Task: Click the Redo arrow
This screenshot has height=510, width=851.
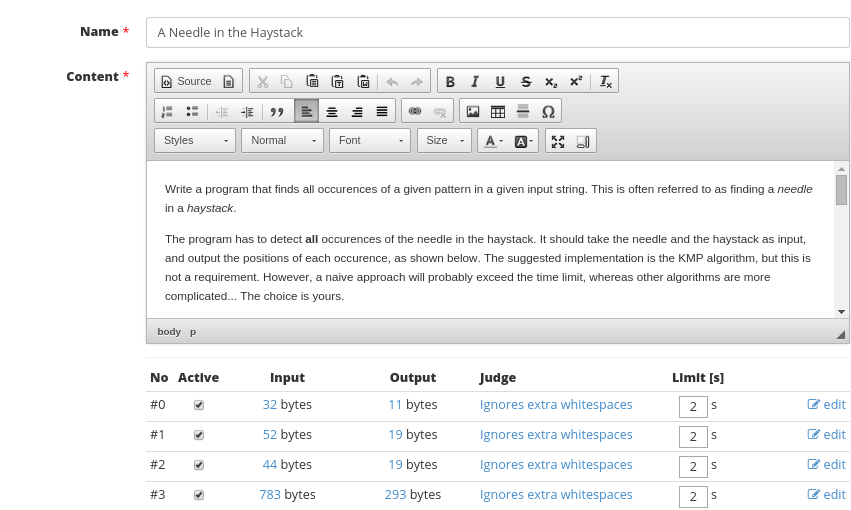Action: pos(417,81)
